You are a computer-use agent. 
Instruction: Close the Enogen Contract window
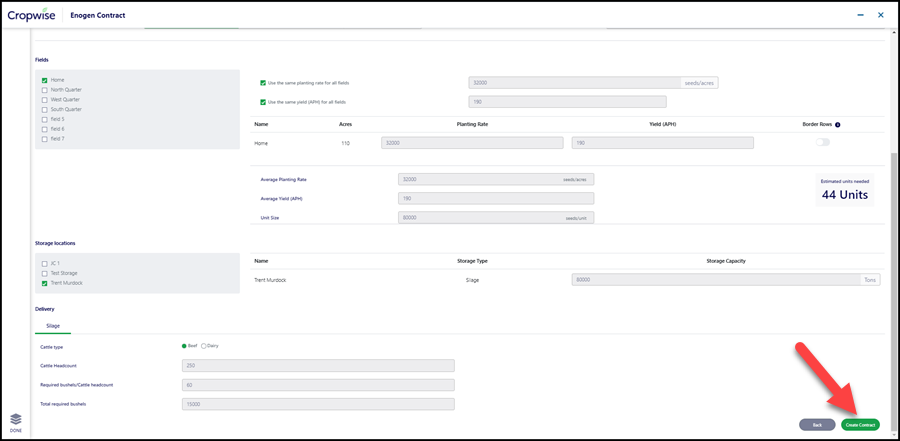(x=880, y=16)
